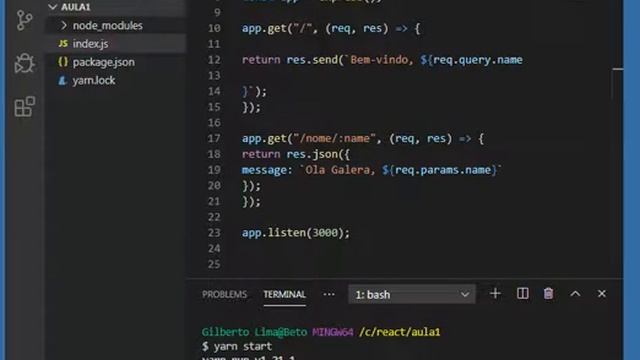The height and width of the screenshot is (360, 640).
Task: Click the "/nome/:name" route string
Action: [x=335, y=138]
